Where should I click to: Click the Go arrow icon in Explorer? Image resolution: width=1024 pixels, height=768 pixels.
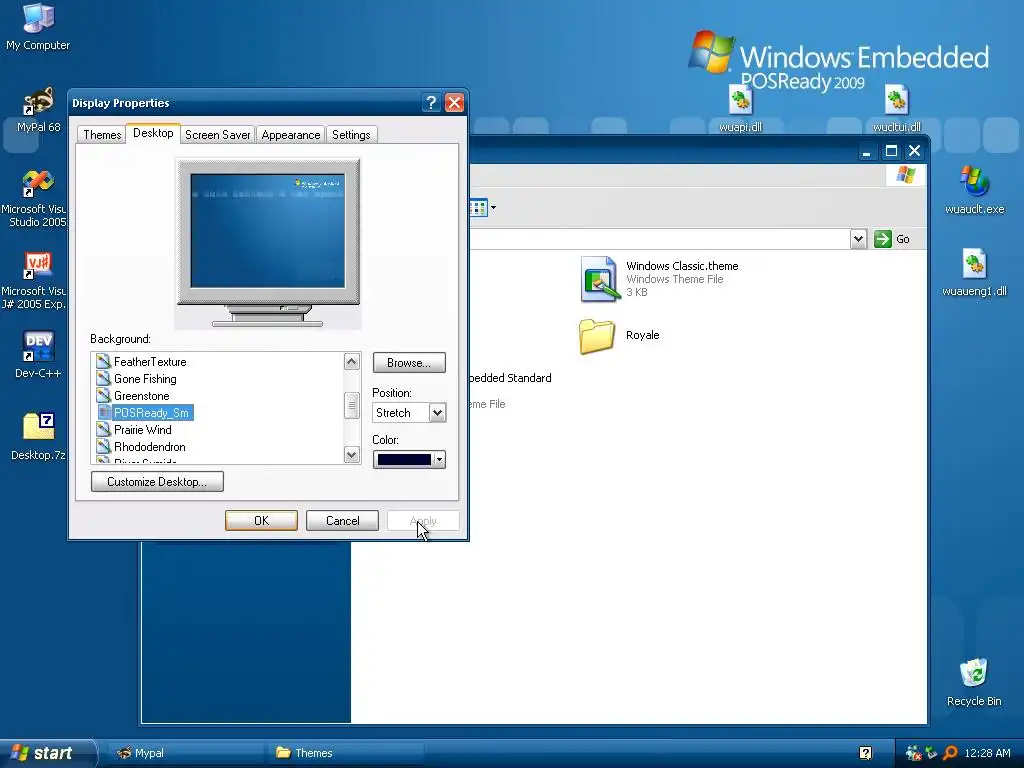[x=882, y=239]
